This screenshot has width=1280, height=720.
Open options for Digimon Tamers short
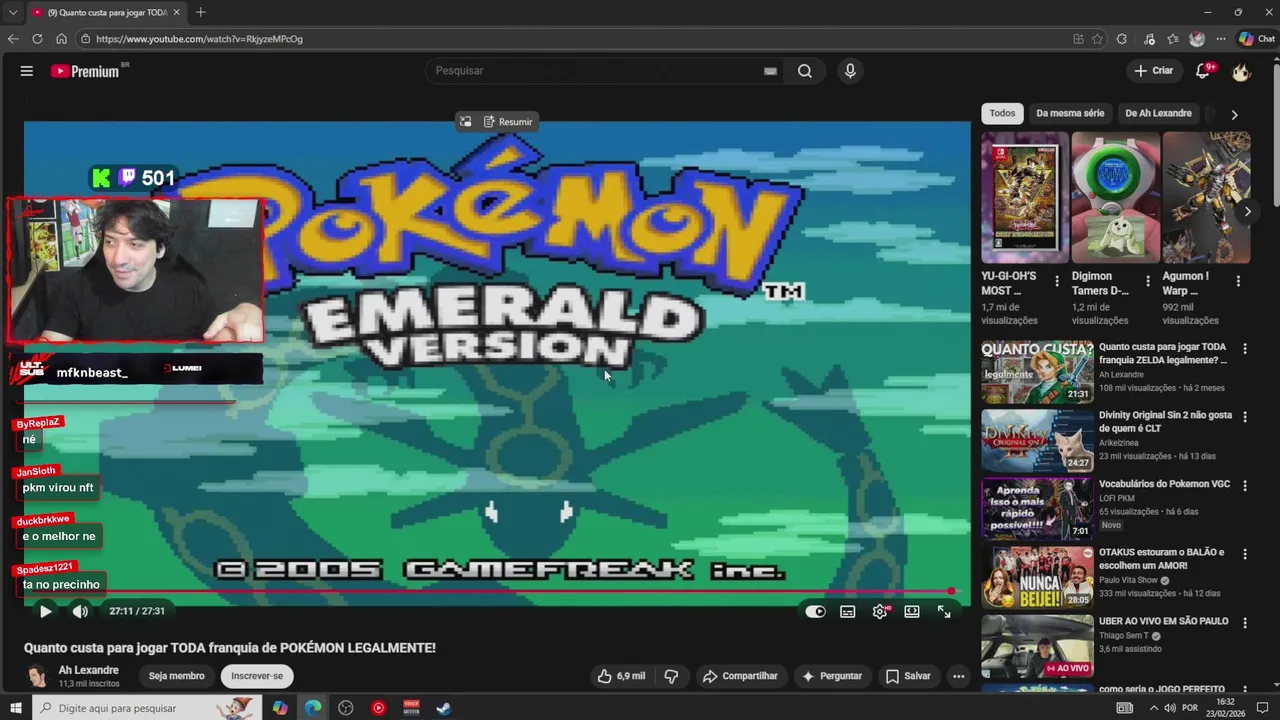(x=1148, y=282)
